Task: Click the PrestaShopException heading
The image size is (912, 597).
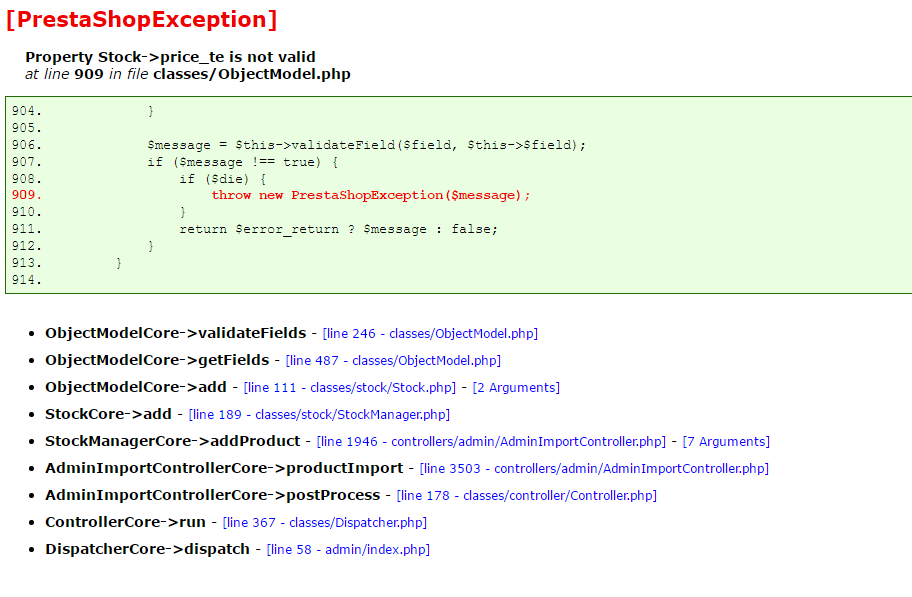Action: pyautogui.click(x=141, y=19)
